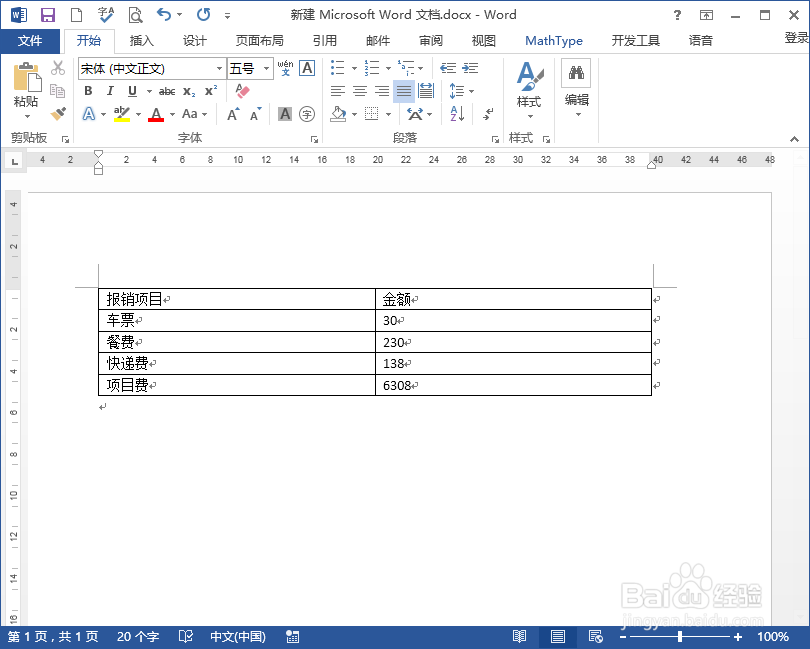Switch to 插入 Insert tab
The image size is (810, 649).
(142, 41)
